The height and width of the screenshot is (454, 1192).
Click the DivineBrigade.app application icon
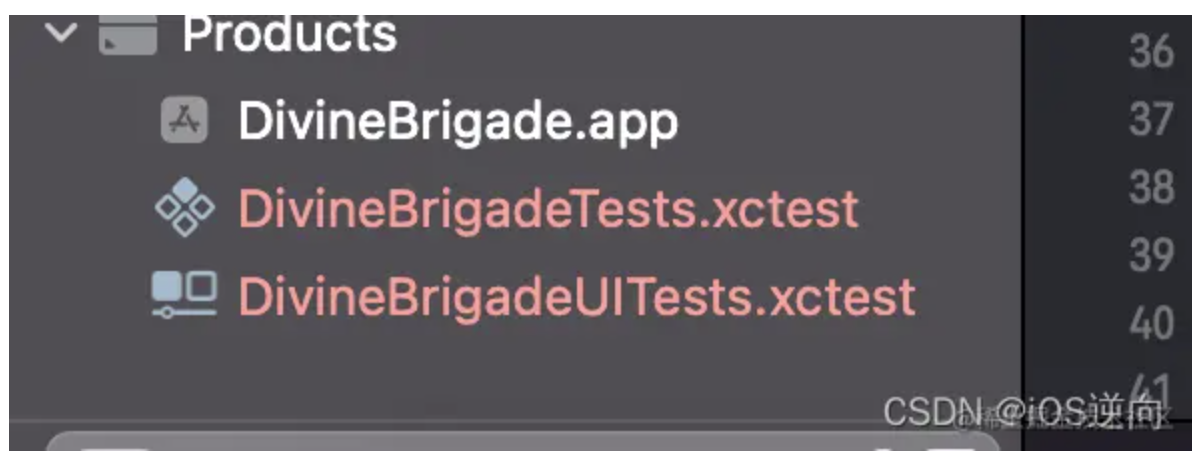tap(184, 120)
